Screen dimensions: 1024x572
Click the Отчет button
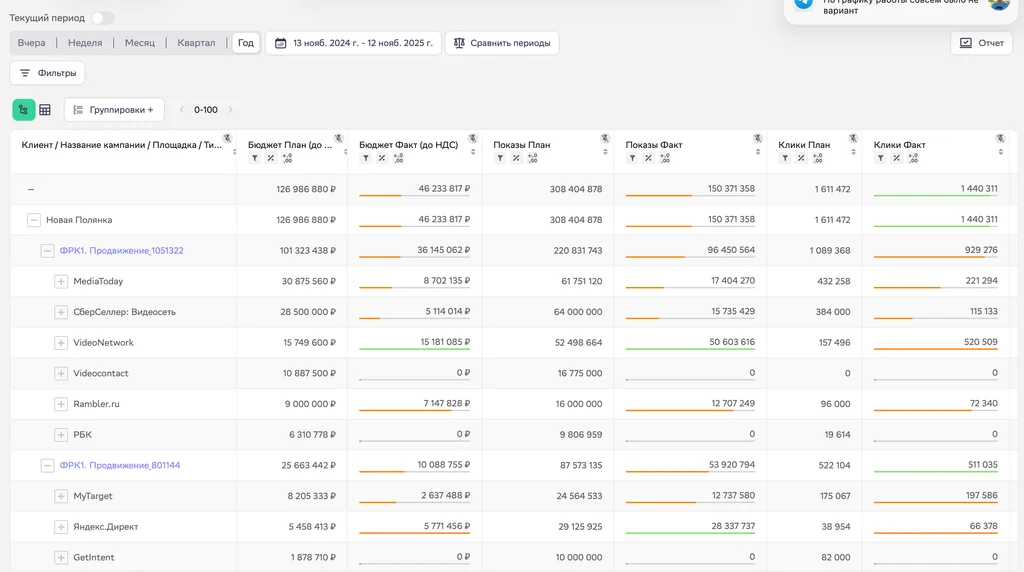pos(981,43)
